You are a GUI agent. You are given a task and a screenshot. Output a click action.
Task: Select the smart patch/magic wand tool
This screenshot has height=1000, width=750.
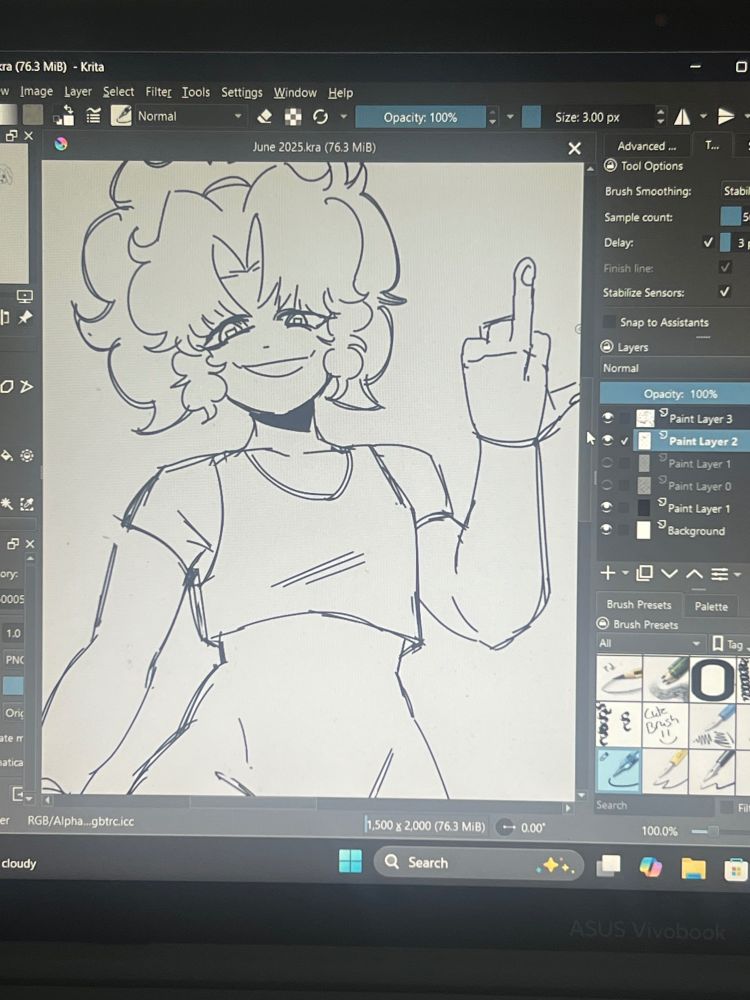coord(7,504)
